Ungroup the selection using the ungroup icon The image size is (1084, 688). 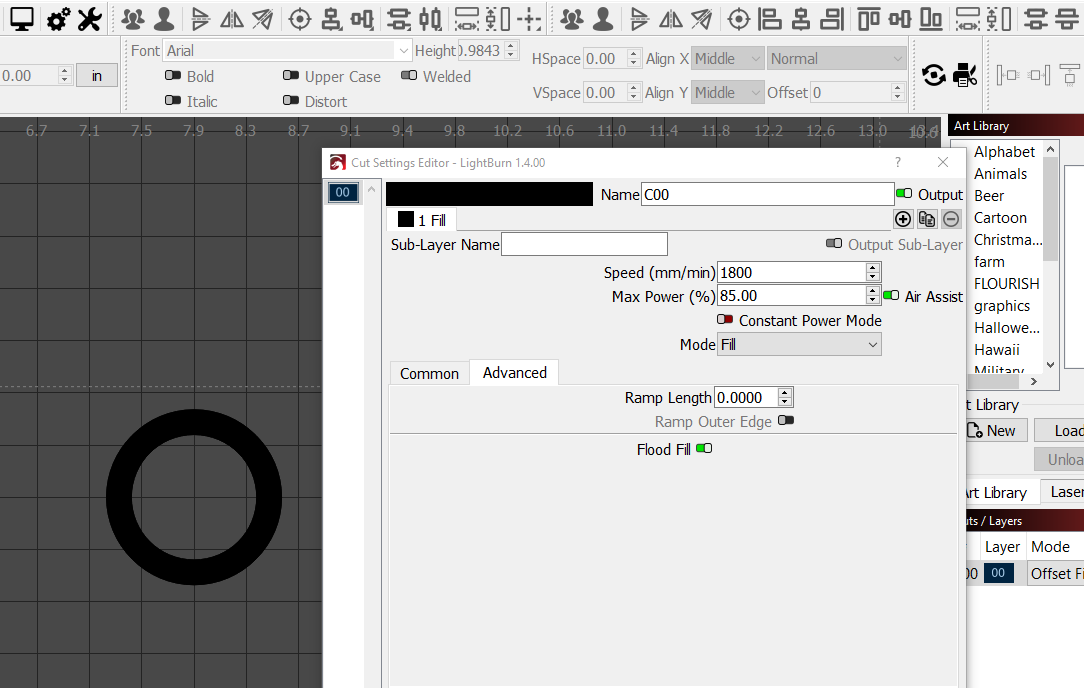coord(164,18)
